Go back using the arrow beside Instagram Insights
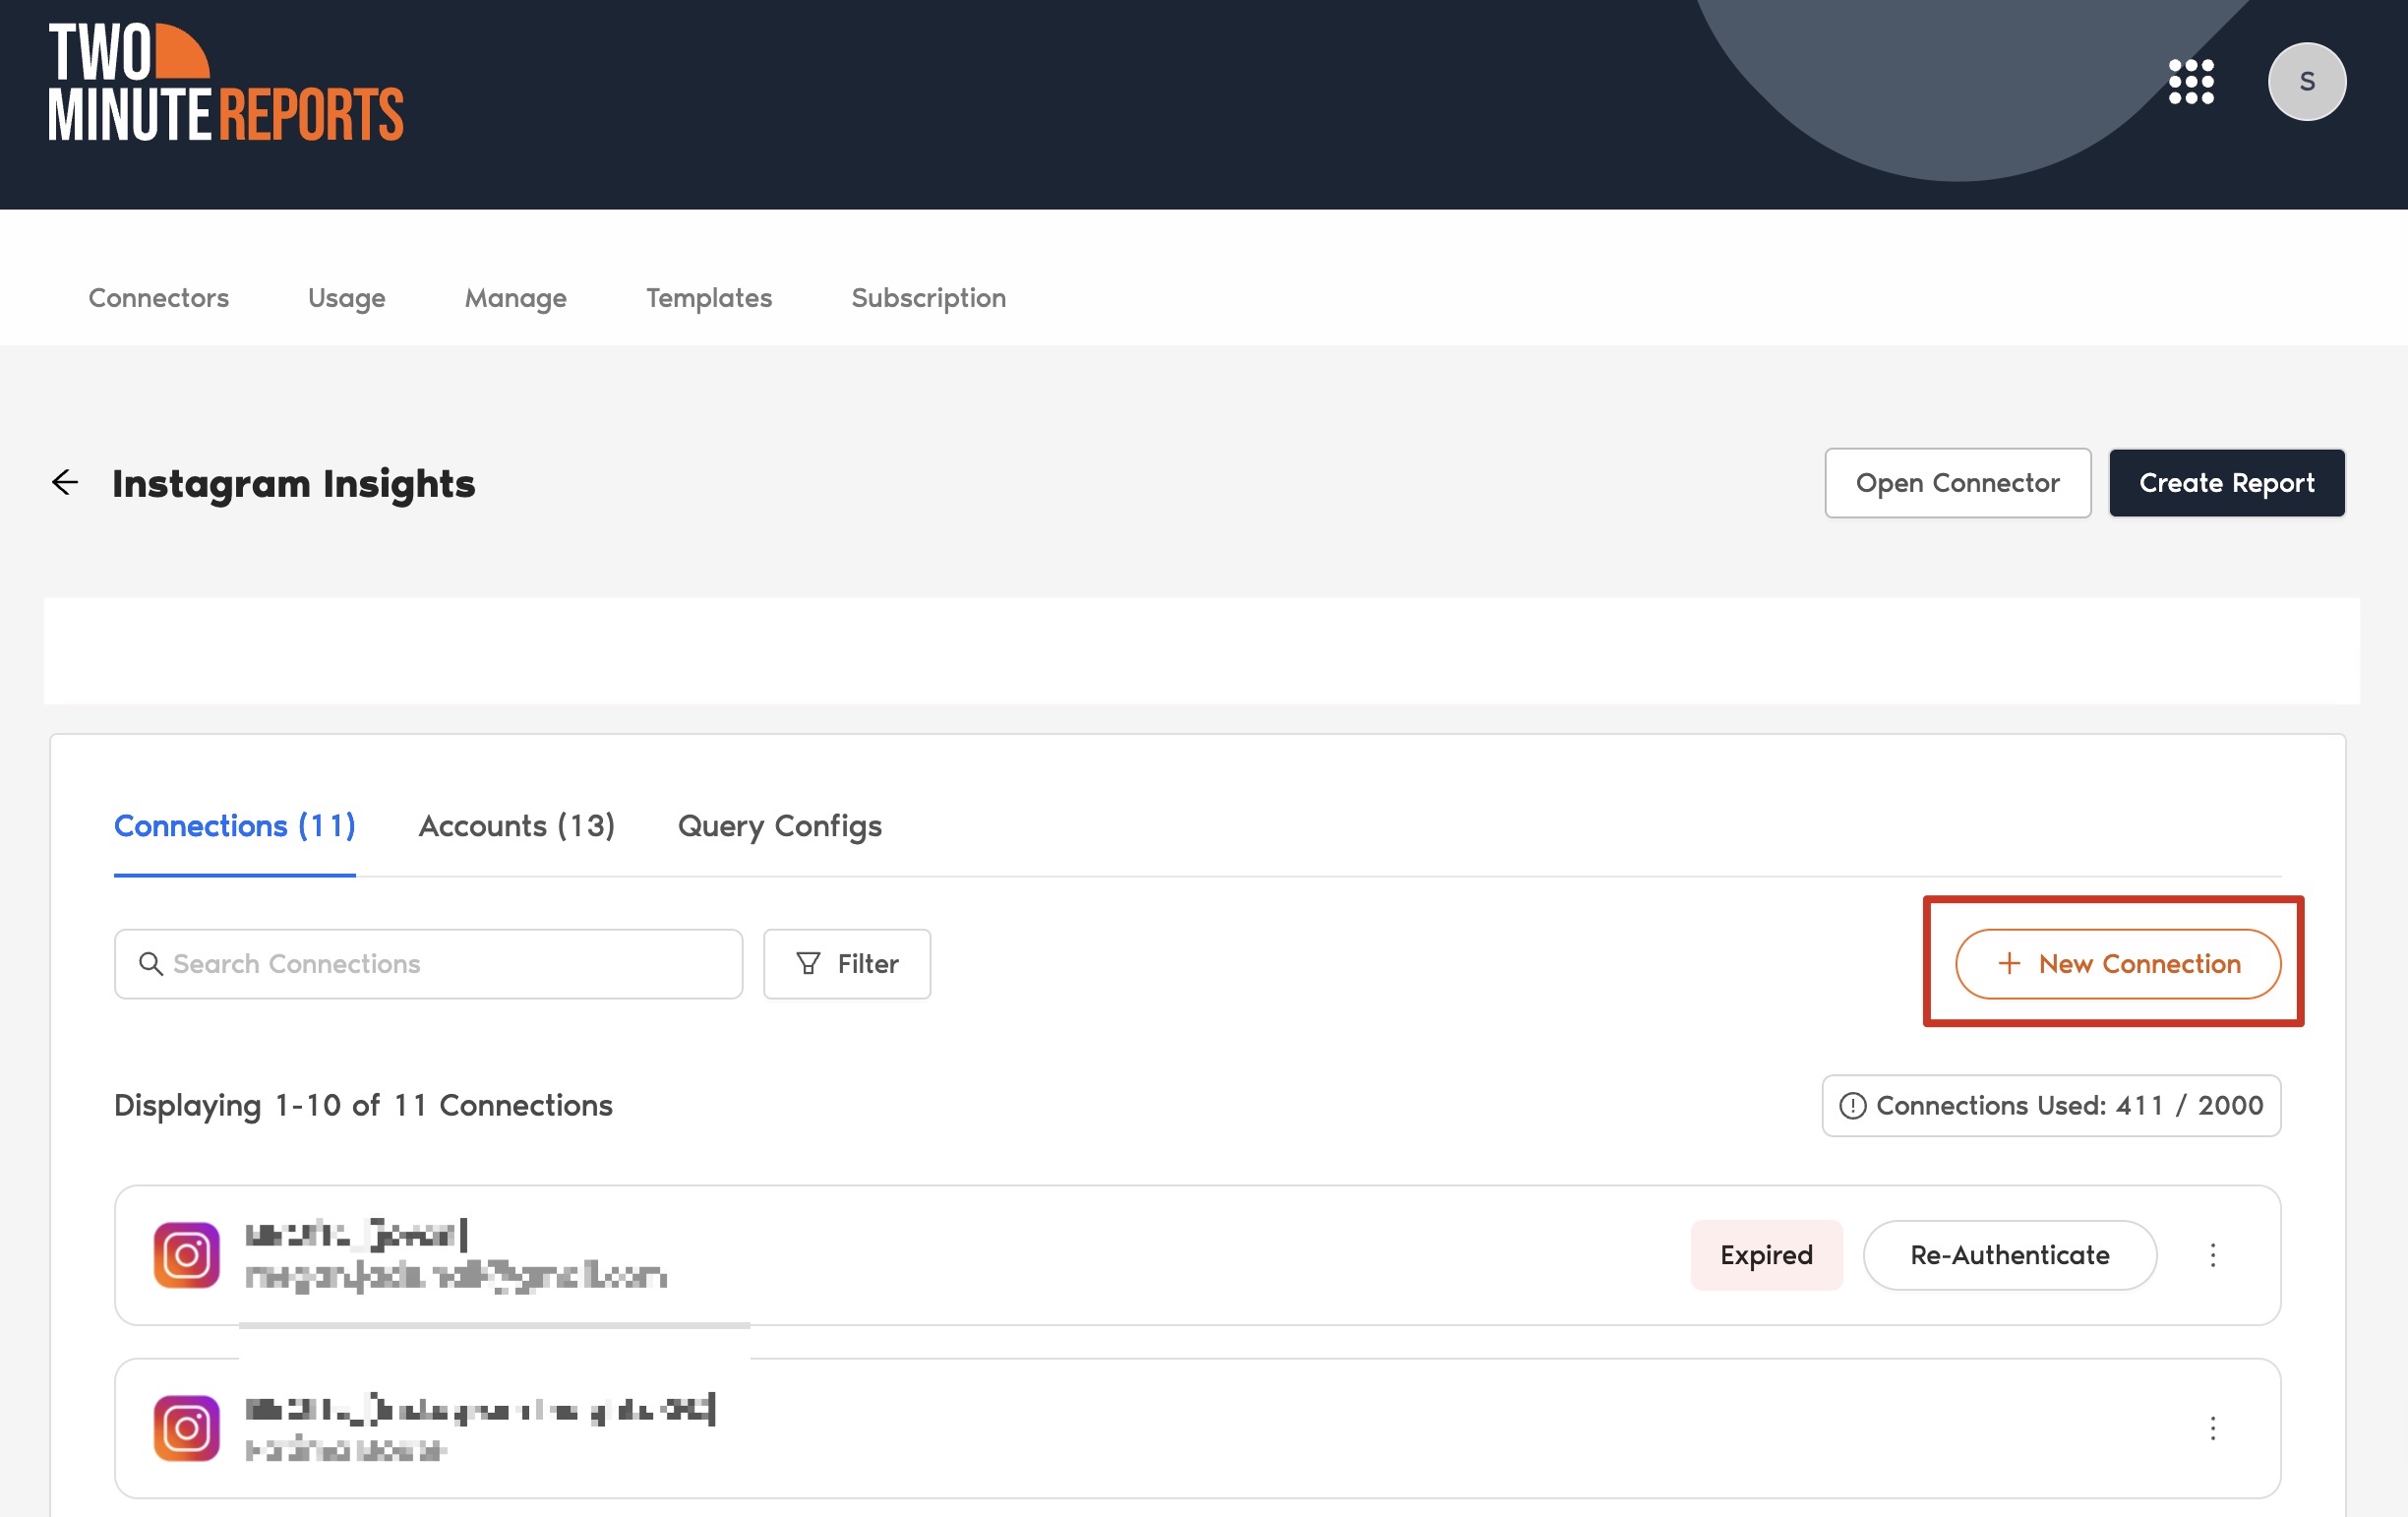 point(65,483)
